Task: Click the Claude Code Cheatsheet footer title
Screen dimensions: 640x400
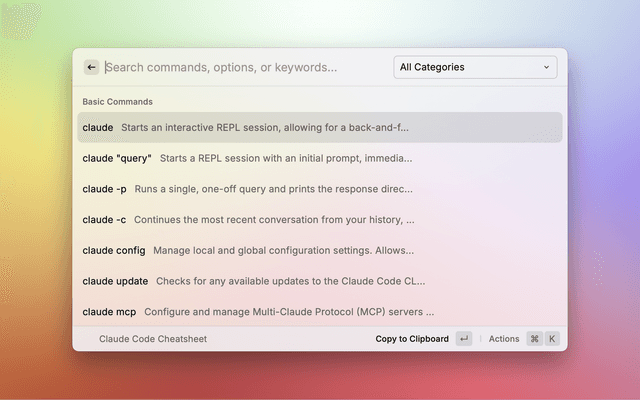Action: [x=153, y=339]
